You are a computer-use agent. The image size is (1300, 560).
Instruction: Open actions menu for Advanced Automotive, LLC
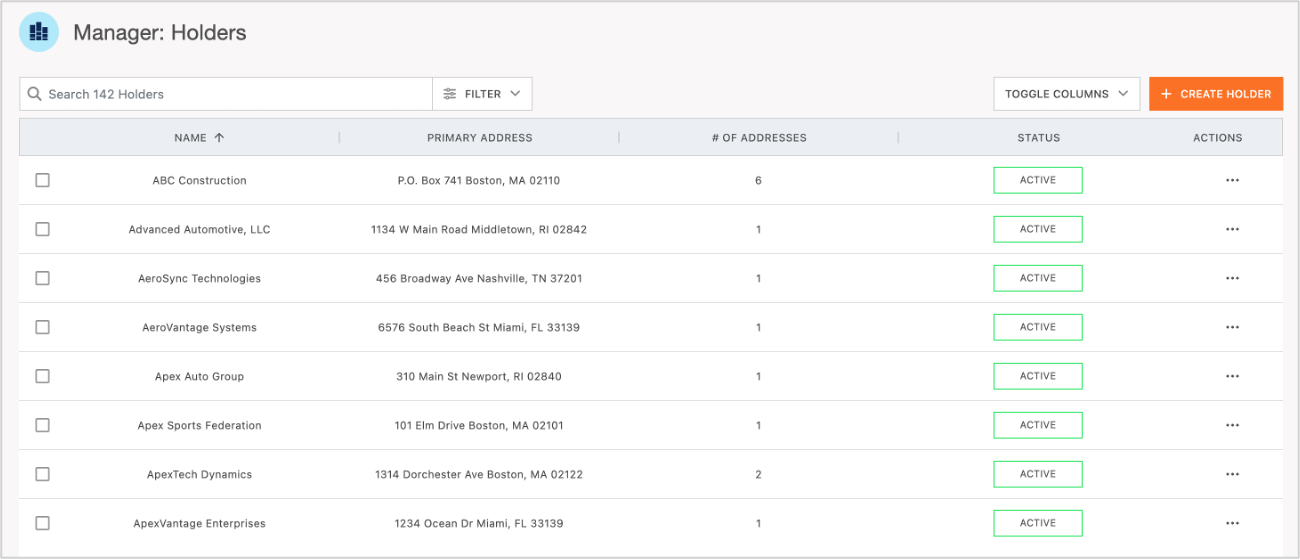(x=1232, y=229)
